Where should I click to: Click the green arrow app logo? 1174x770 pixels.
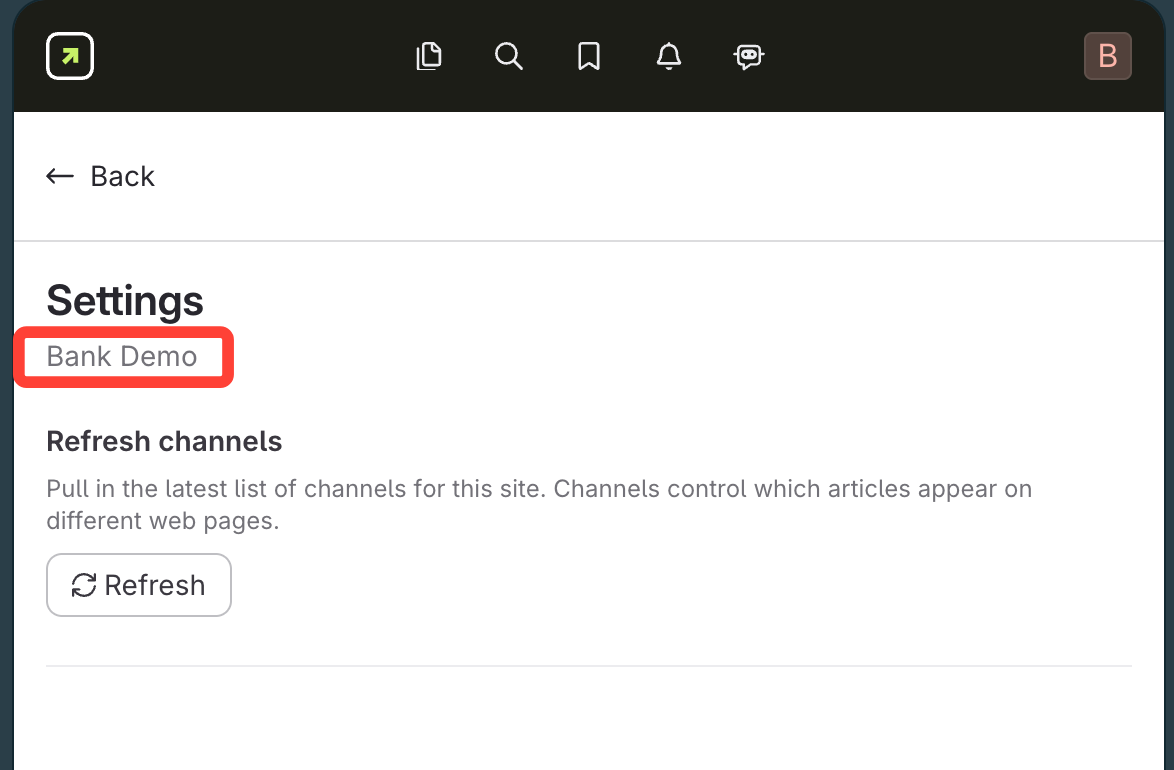coord(70,56)
